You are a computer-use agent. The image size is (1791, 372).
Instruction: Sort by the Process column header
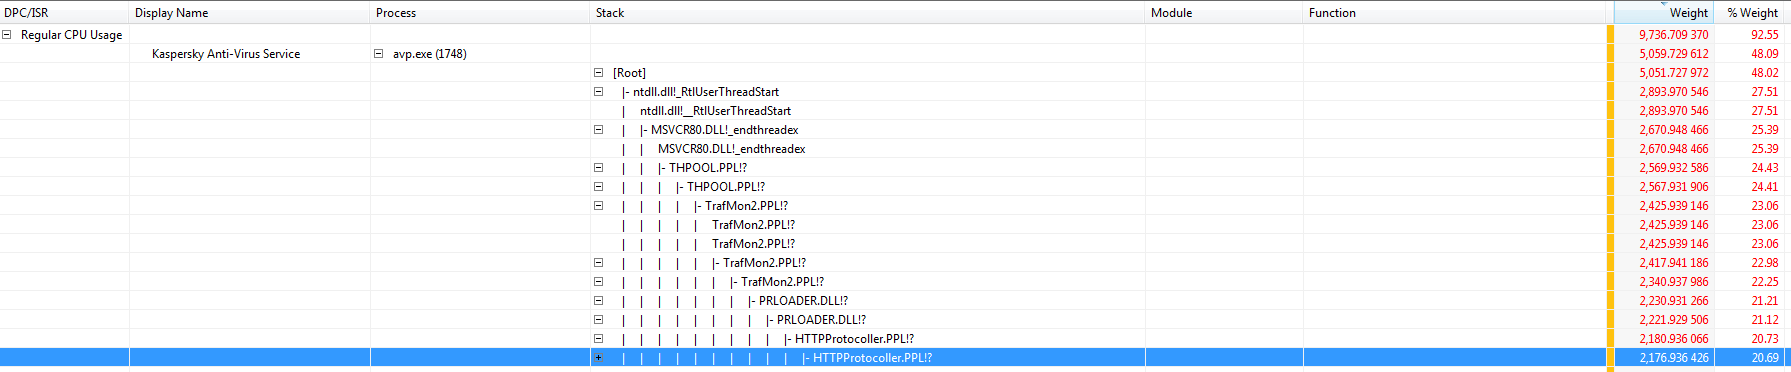pos(480,13)
